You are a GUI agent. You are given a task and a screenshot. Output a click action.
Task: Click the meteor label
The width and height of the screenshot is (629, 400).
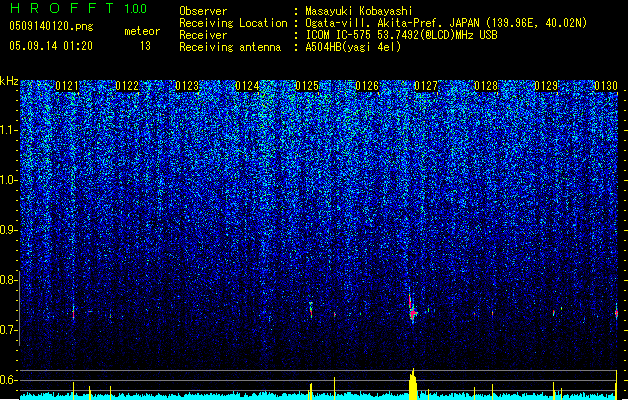142,31
